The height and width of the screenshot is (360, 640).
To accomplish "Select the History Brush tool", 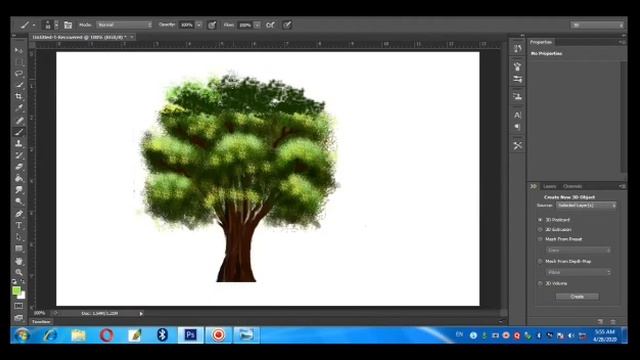I will [x=19, y=155].
